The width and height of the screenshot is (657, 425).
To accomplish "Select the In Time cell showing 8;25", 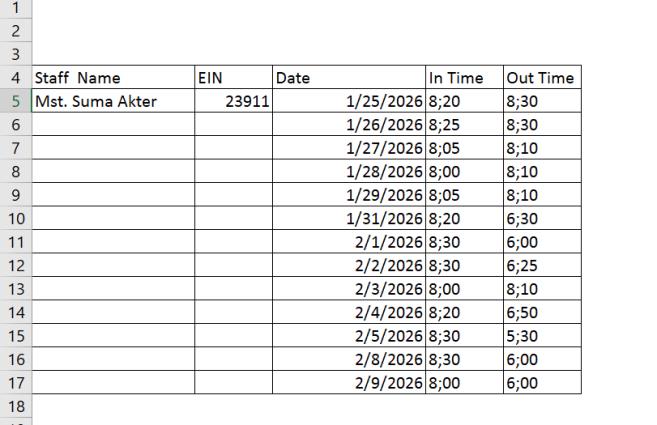I will [464, 124].
